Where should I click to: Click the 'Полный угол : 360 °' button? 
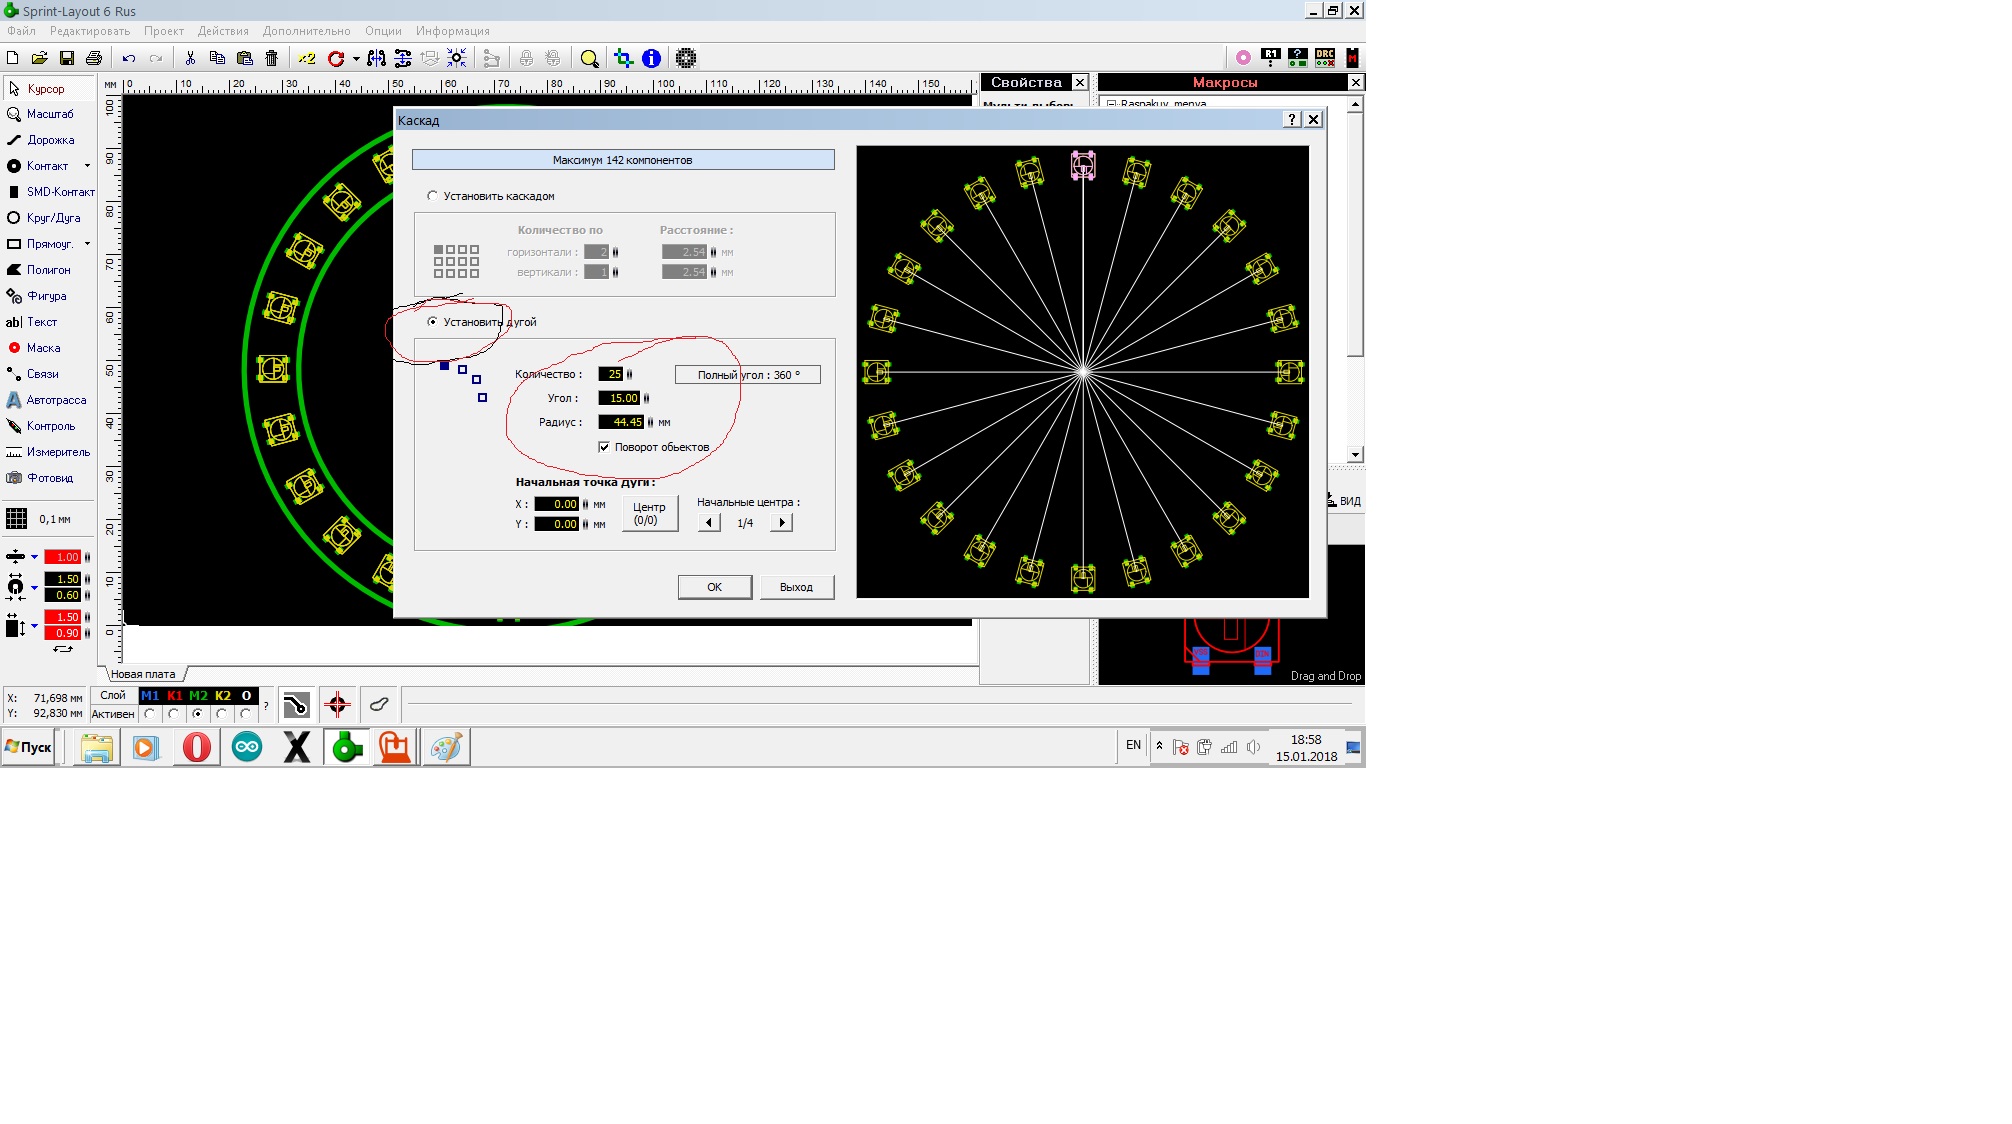click(x=748, y=375)
